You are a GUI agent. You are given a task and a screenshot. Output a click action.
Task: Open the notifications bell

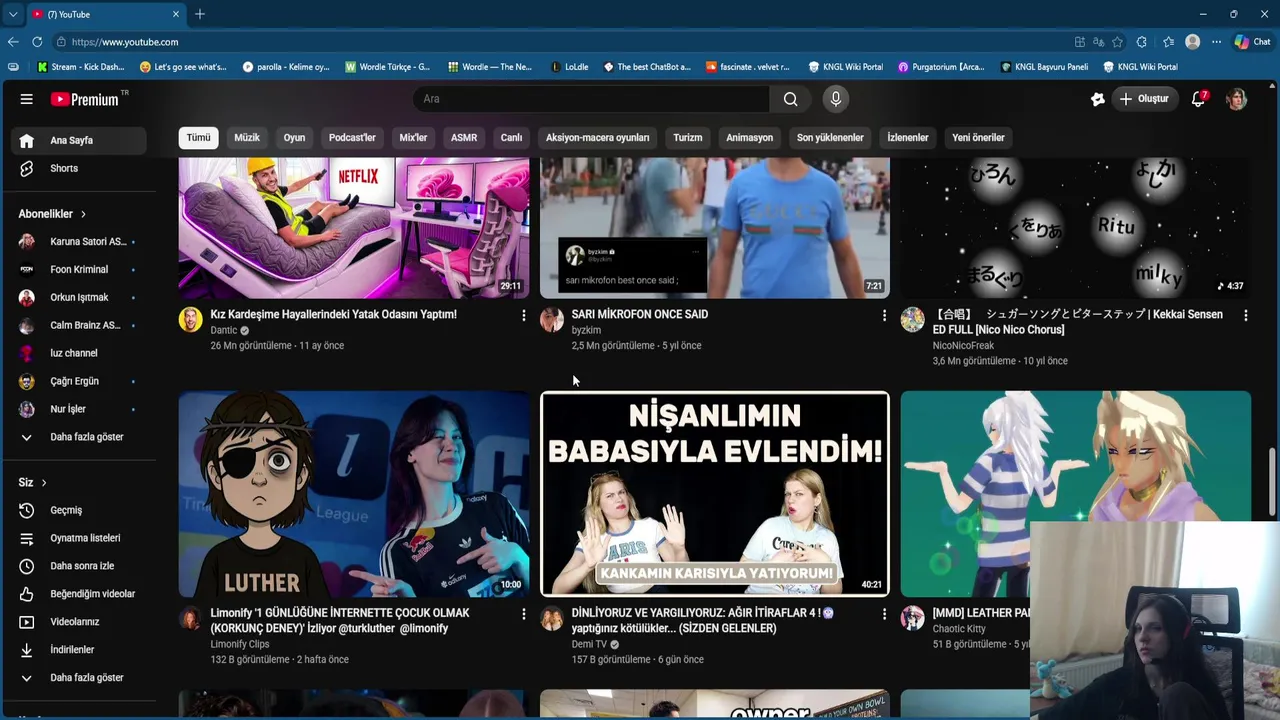point(1198,99)
